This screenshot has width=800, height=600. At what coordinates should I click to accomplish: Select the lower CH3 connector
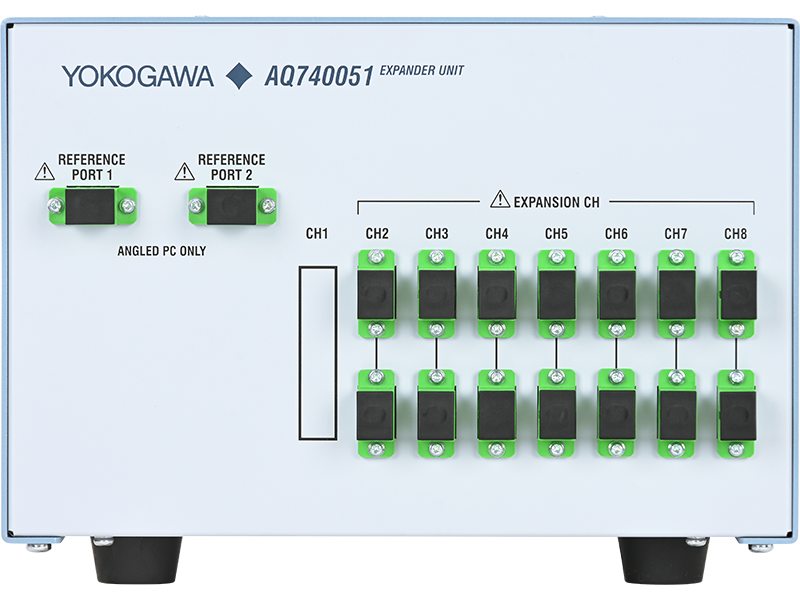pos(437,414)
